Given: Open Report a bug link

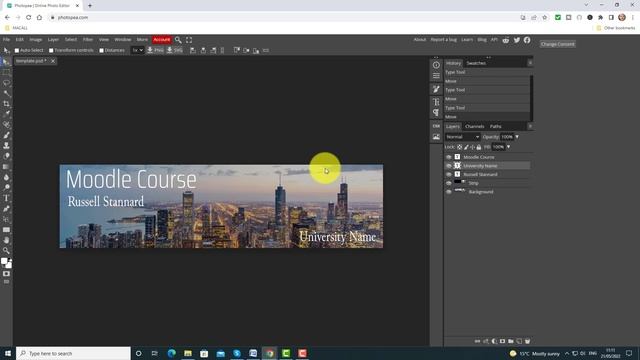Looking at the screenshot, I should click(444, 40).
